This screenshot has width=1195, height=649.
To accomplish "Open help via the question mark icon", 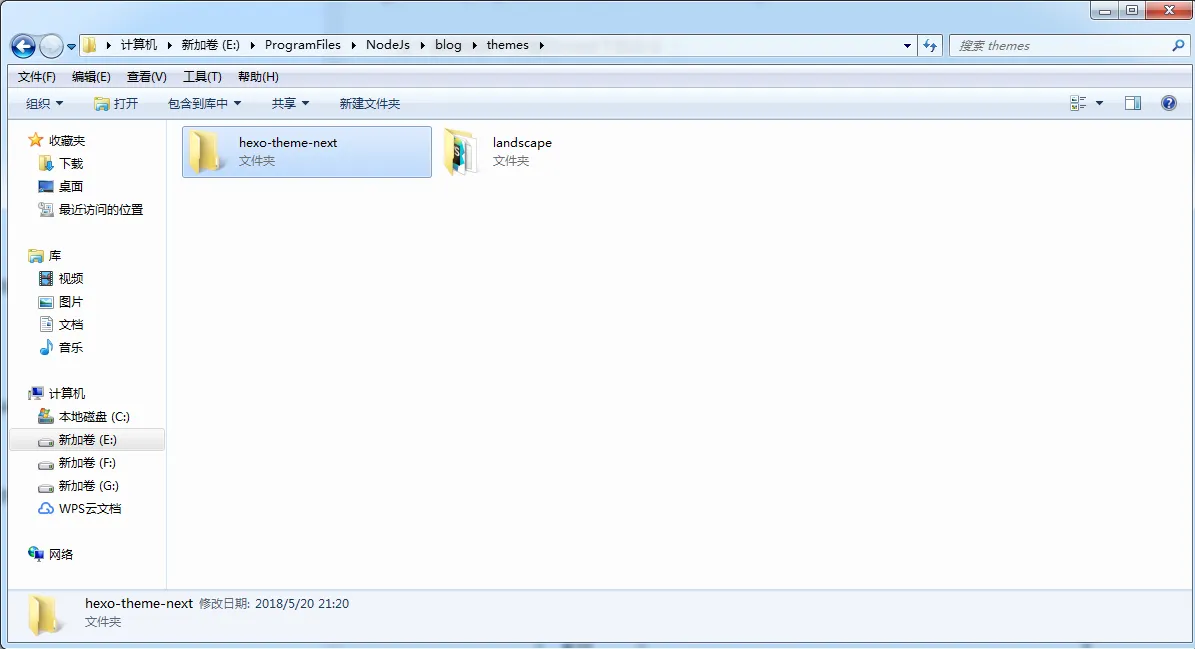I will click(1168, 103).
